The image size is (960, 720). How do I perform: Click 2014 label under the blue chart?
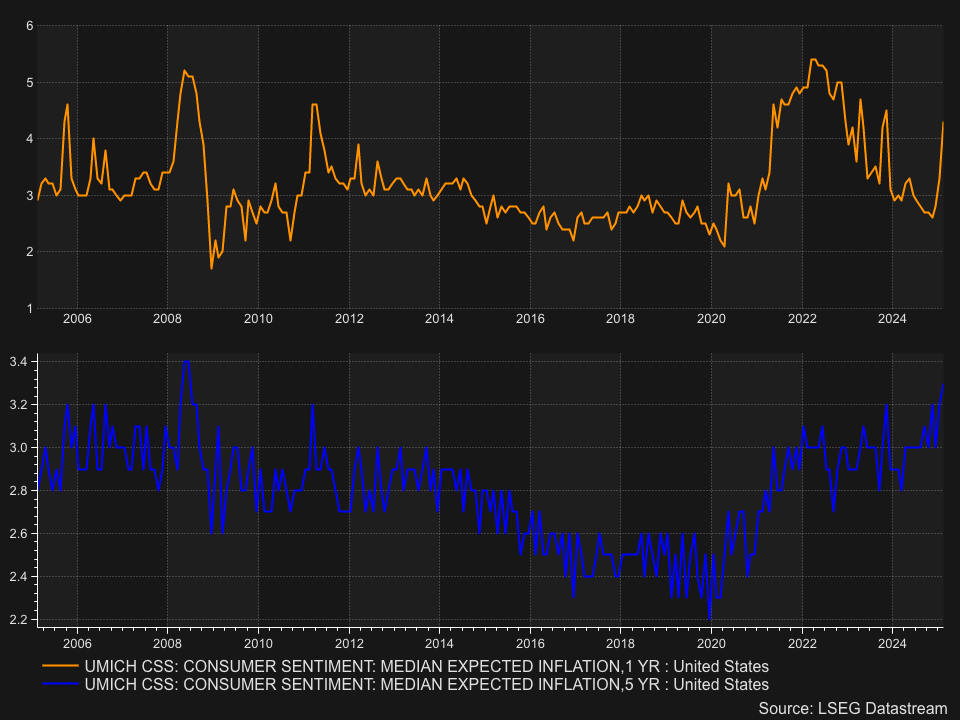[x=439, y=643]
